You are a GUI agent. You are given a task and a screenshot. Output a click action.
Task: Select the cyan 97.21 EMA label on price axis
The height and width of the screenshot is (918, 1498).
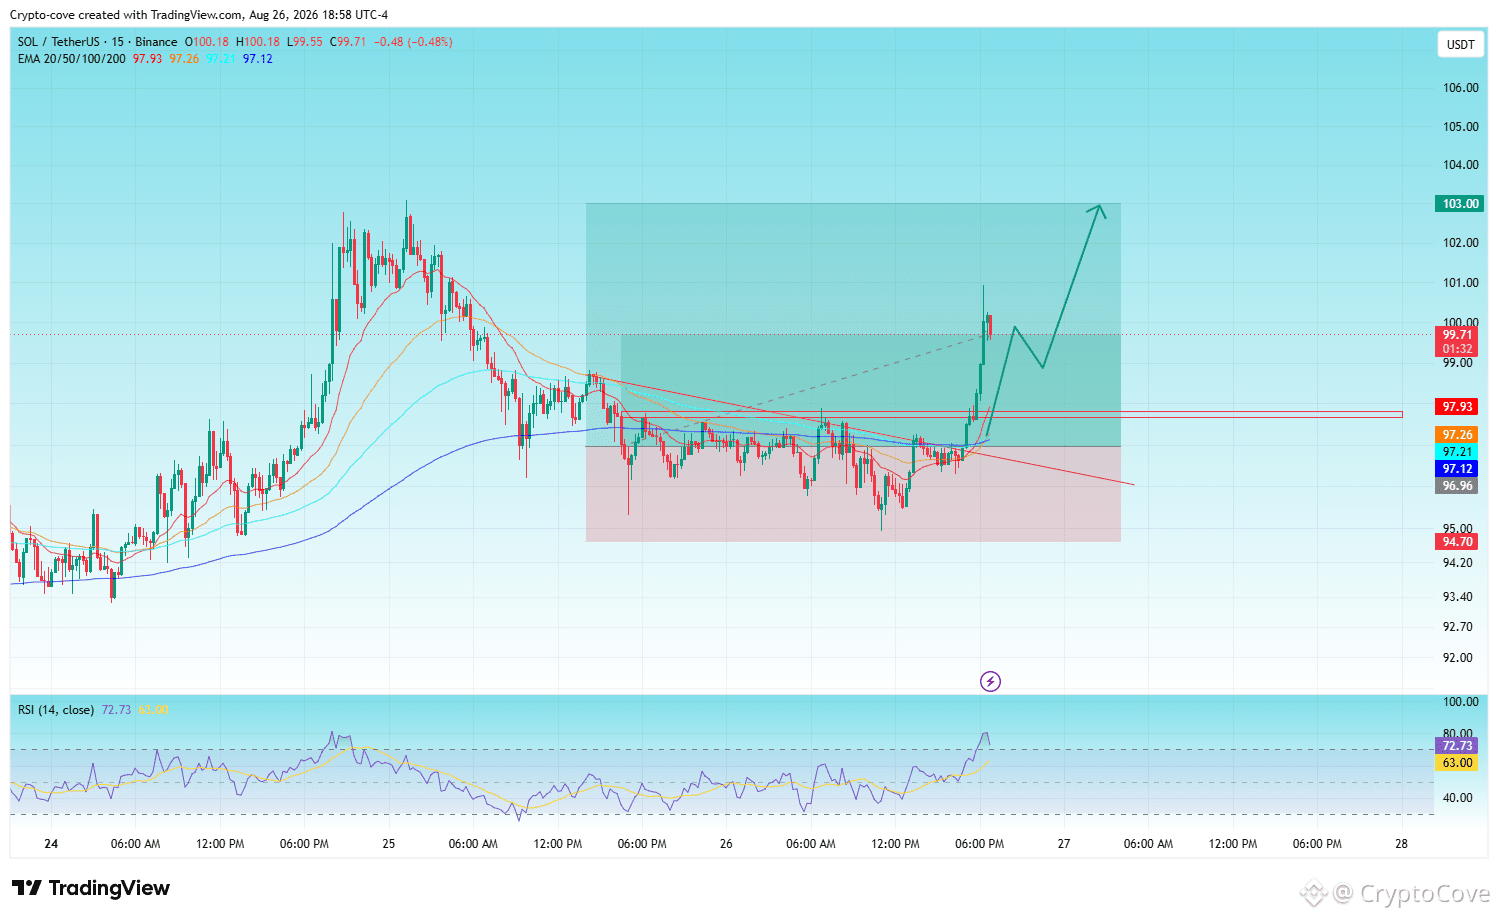pos(1457,452)
